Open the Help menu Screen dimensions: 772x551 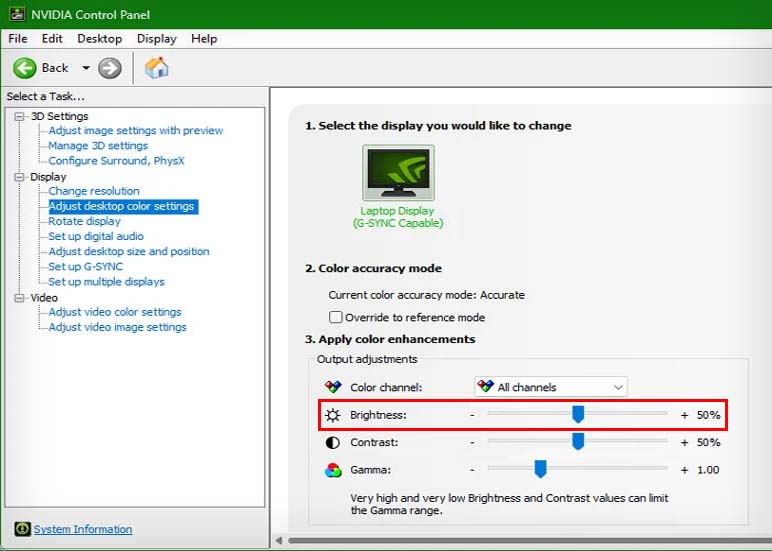coord(204,38)
